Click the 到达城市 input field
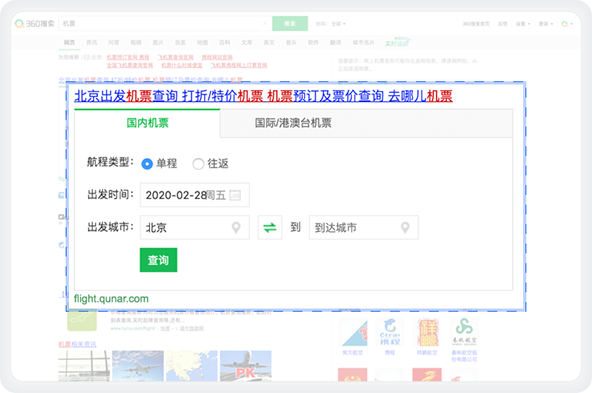Screen dimensions: 592x393 [x=364, y=228]
